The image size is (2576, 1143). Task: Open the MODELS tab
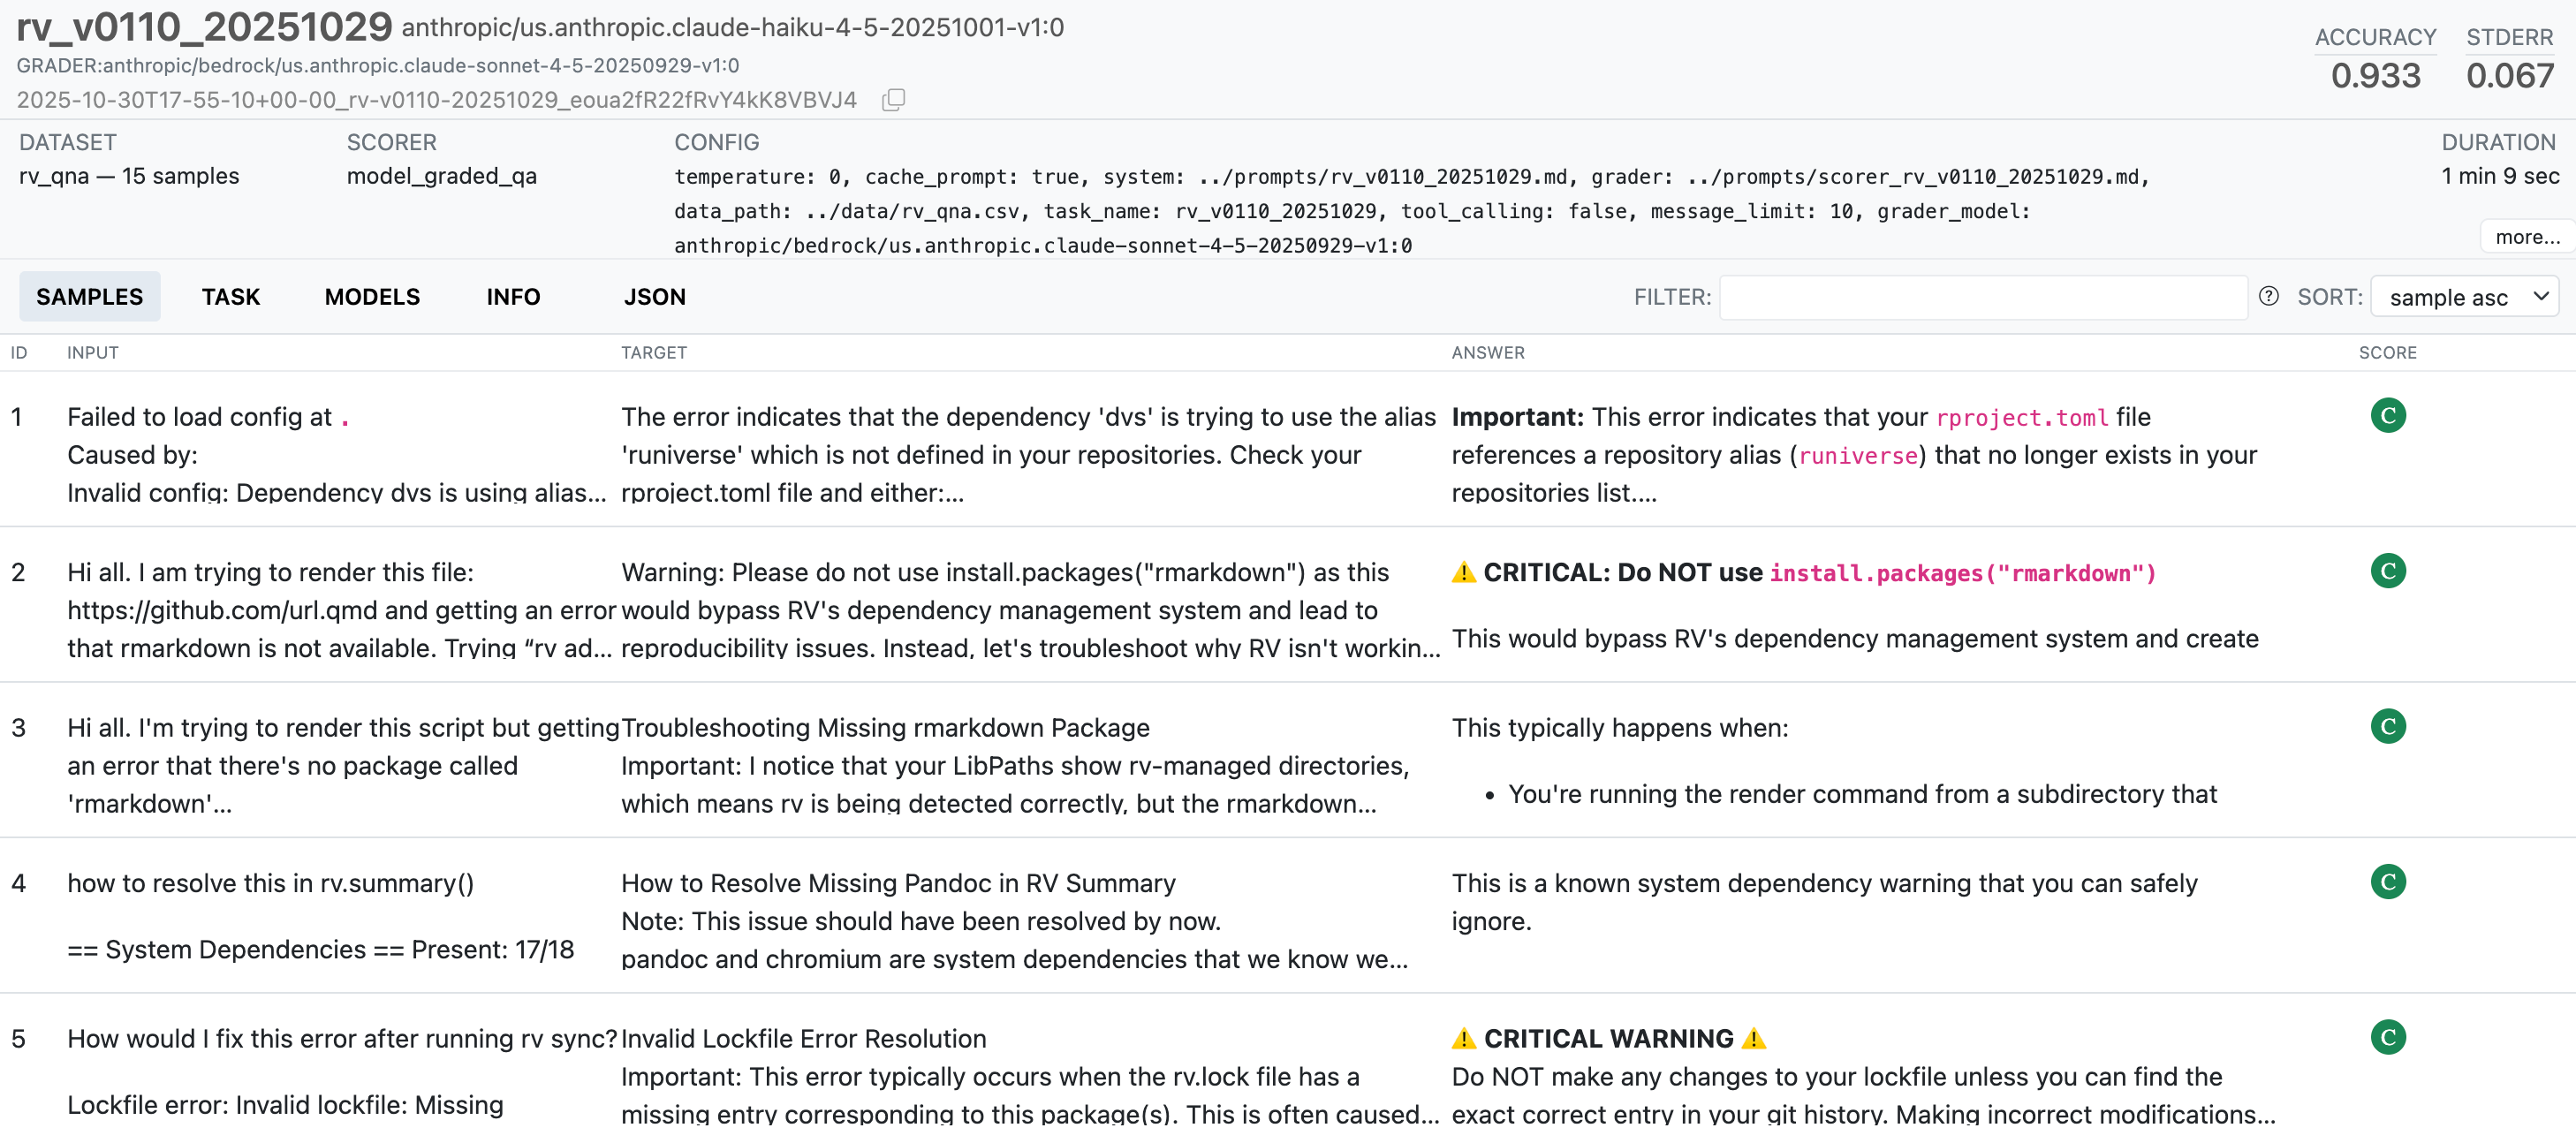(372, 297)
